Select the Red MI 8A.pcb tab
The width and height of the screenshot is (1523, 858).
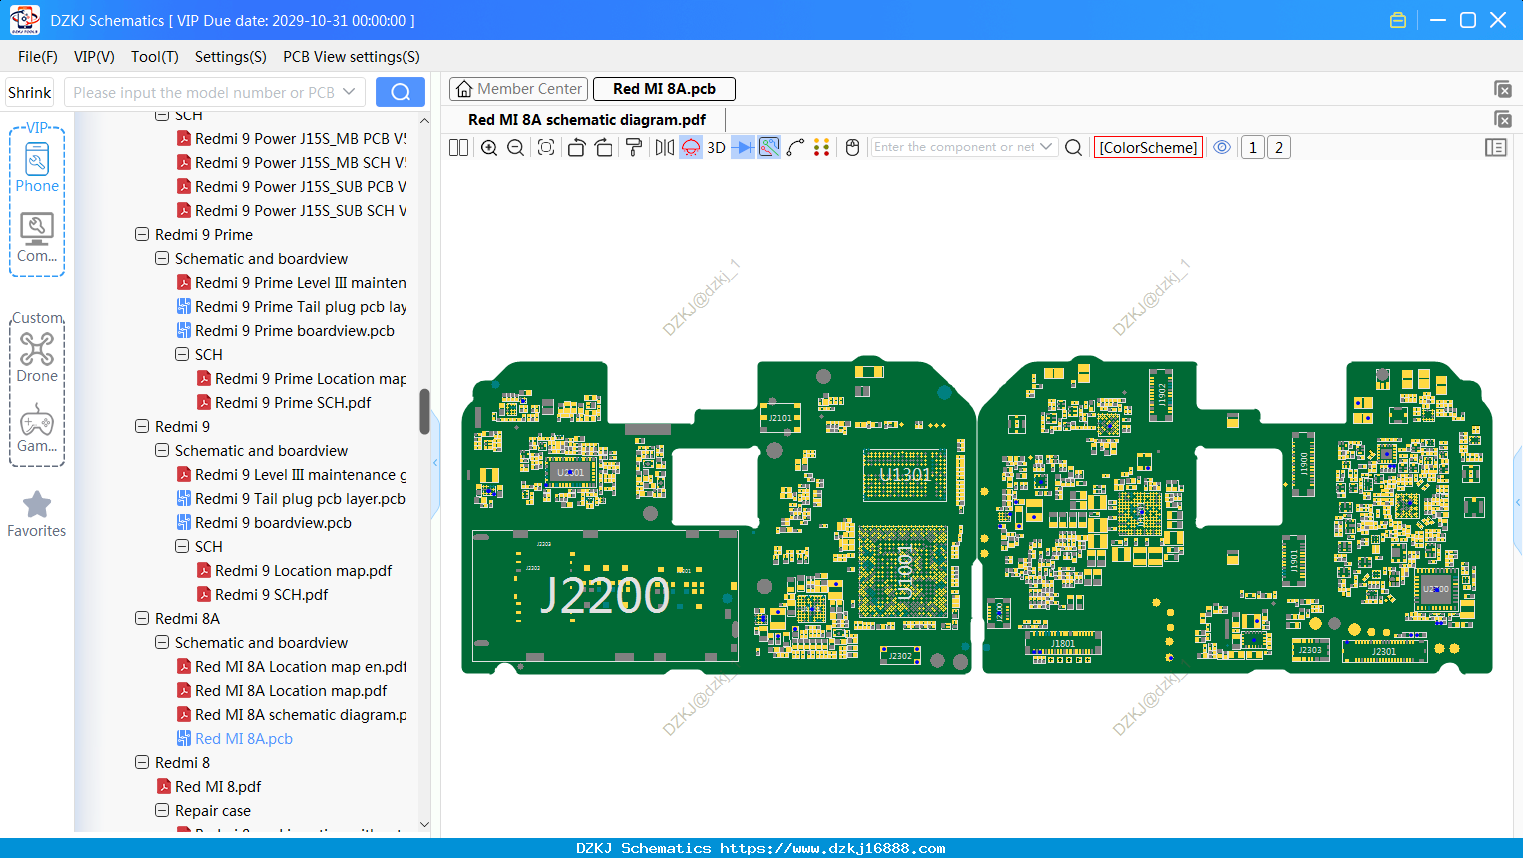(664, 89)
